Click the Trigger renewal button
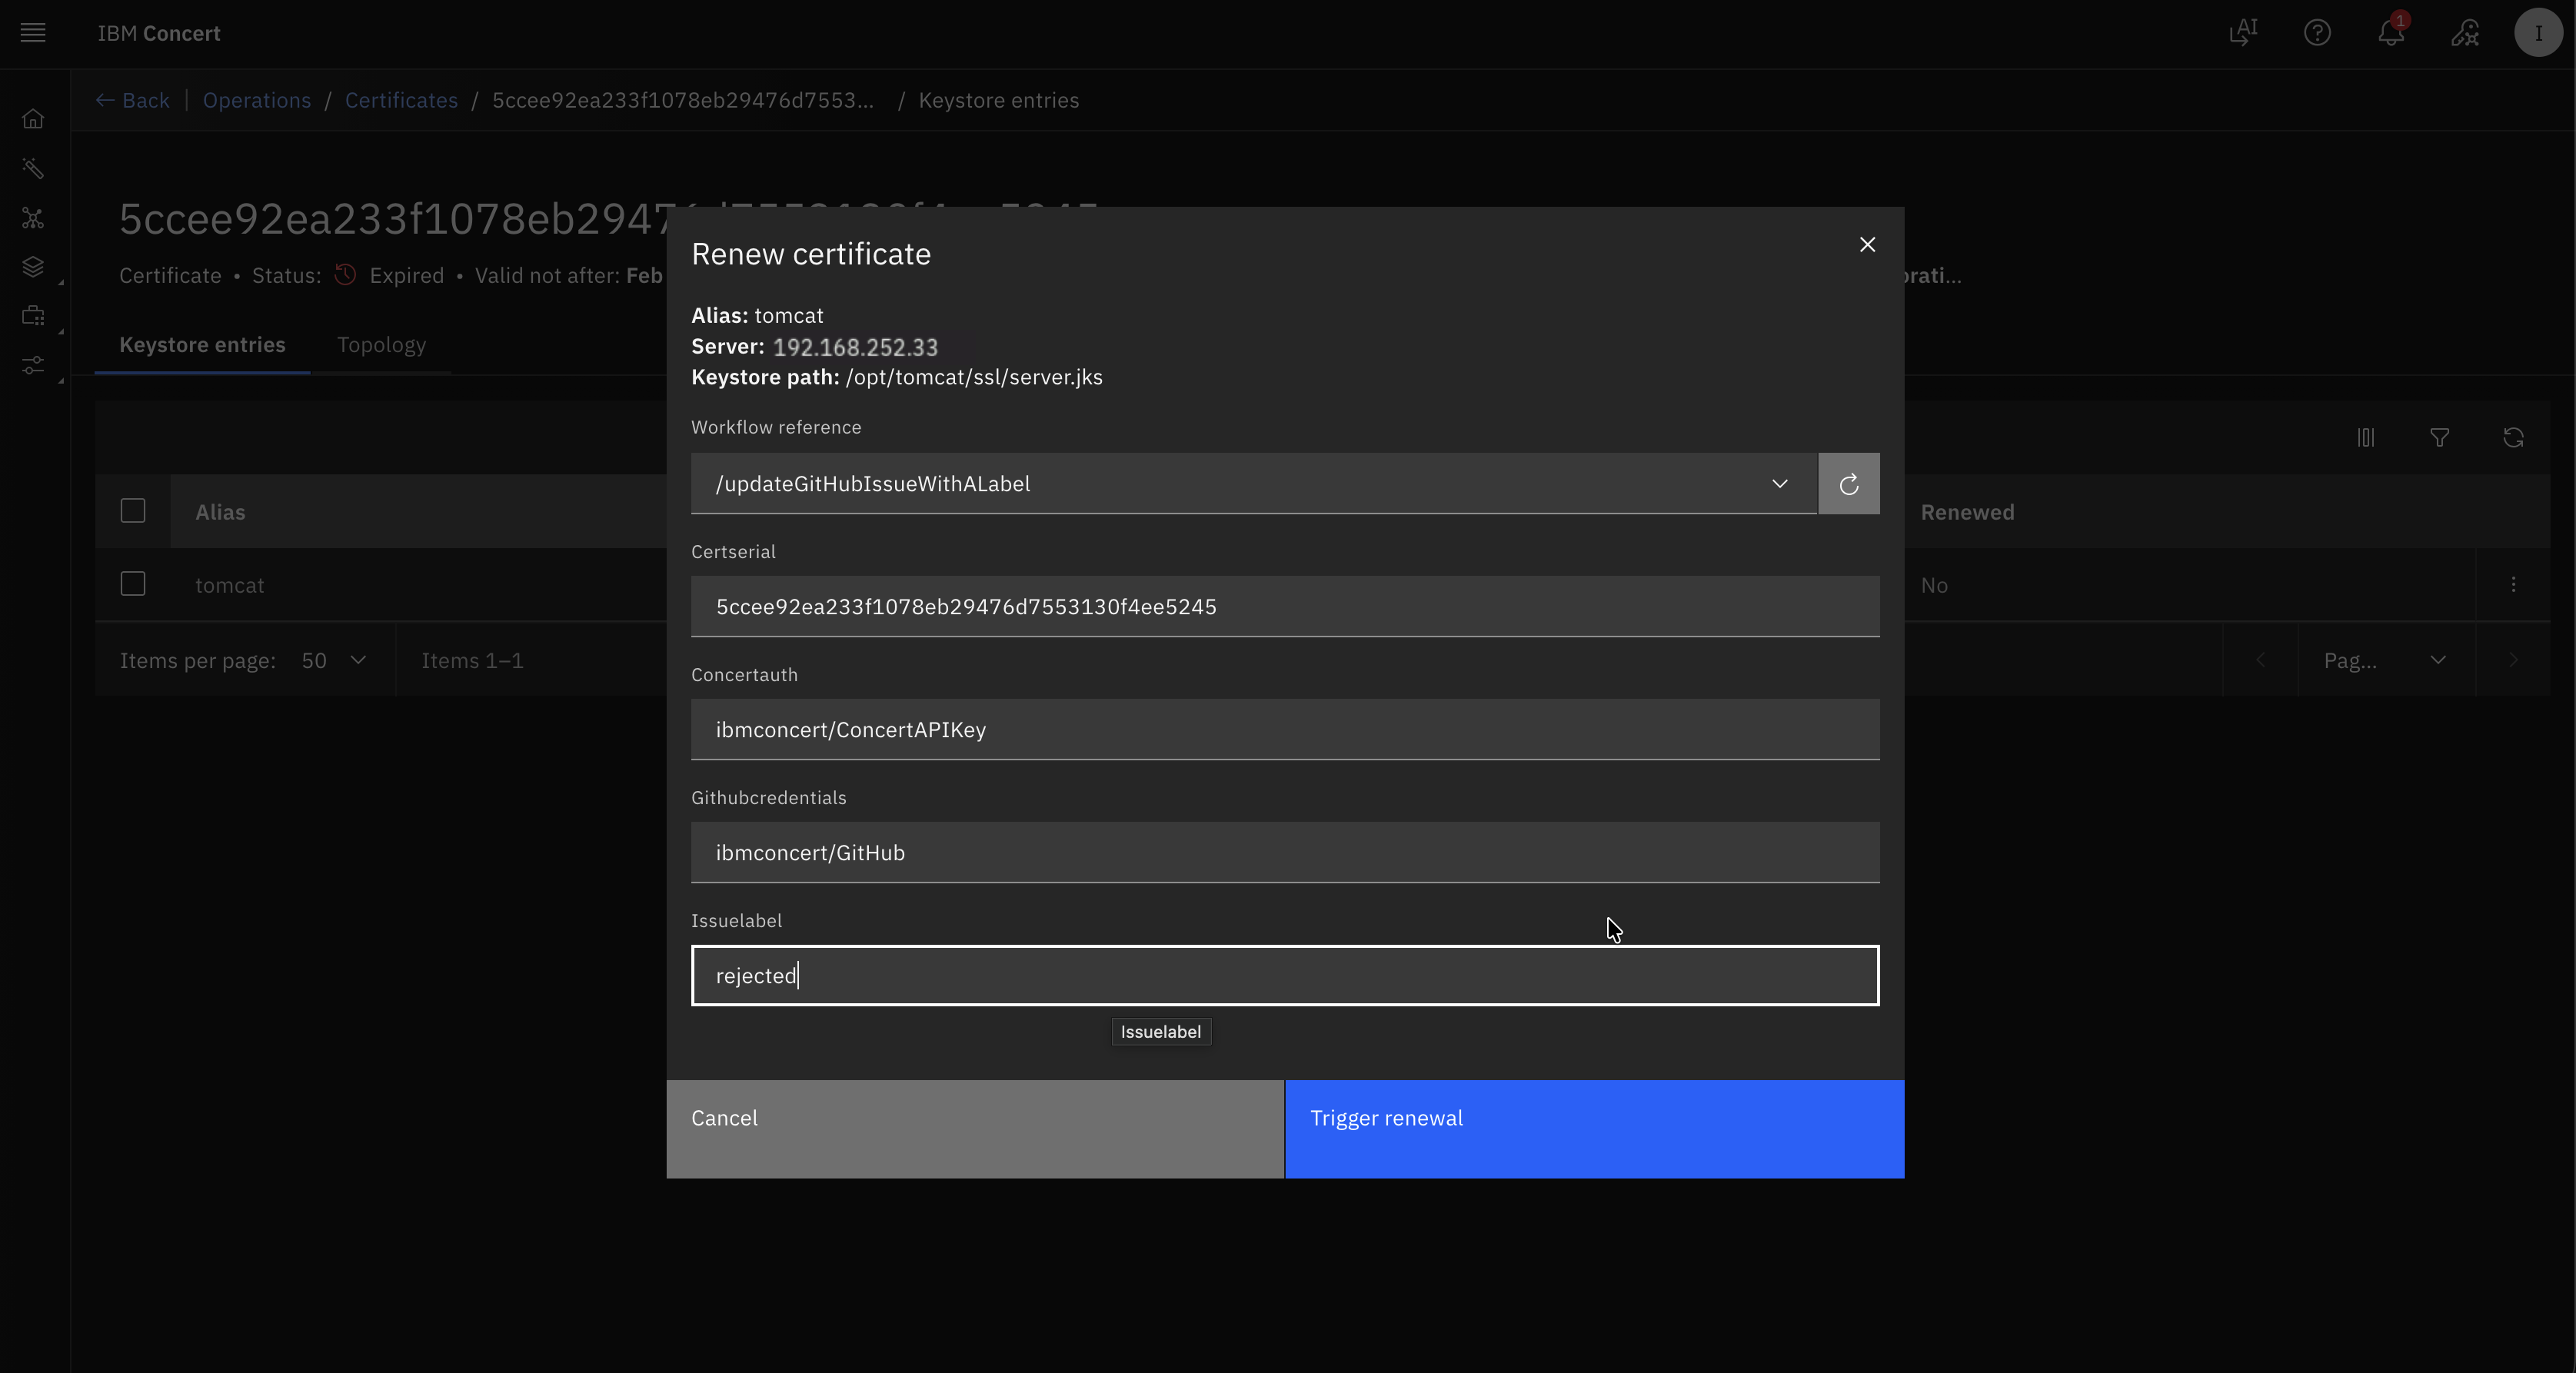The width and height of the screenshot is (2576, 1373). [x=1594, y=1128]
